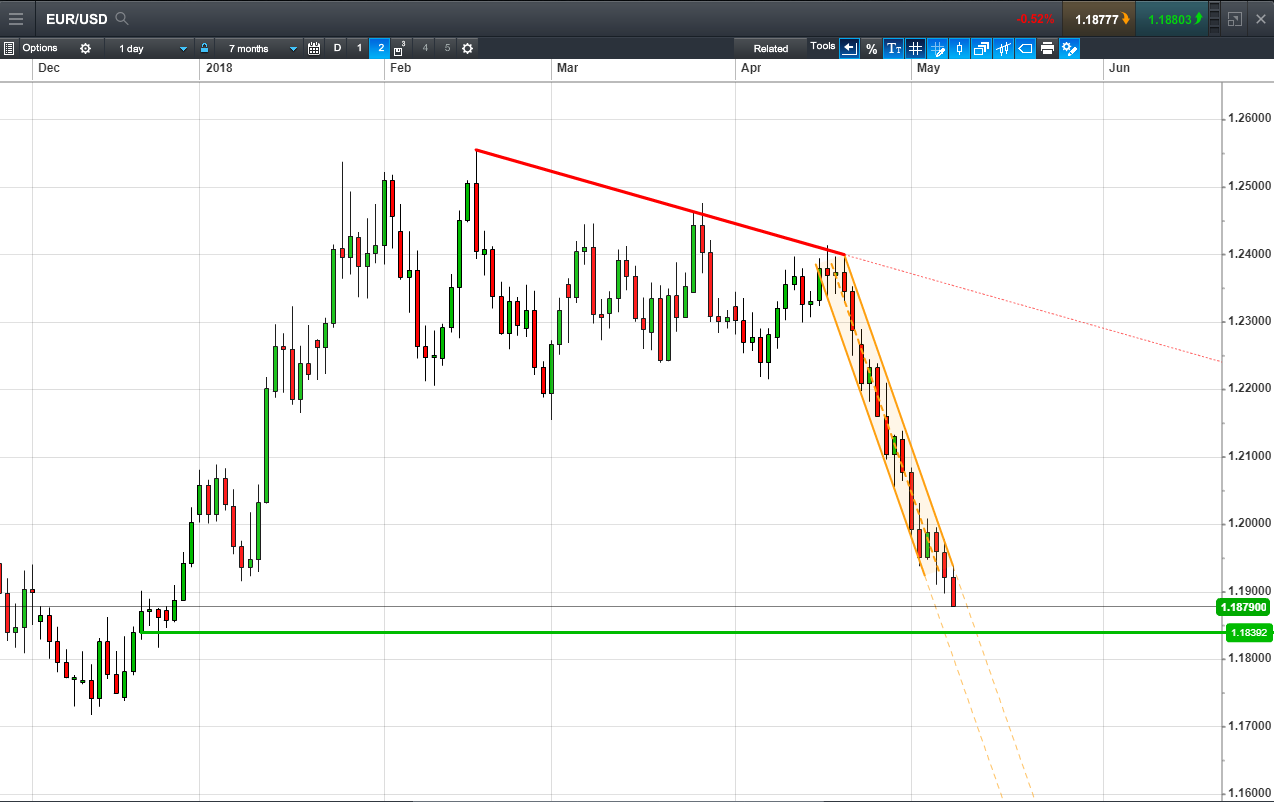Screen dimensions: 1274x802
Task: Click the Feb label on time axis
Action: (x=401, y=68)
